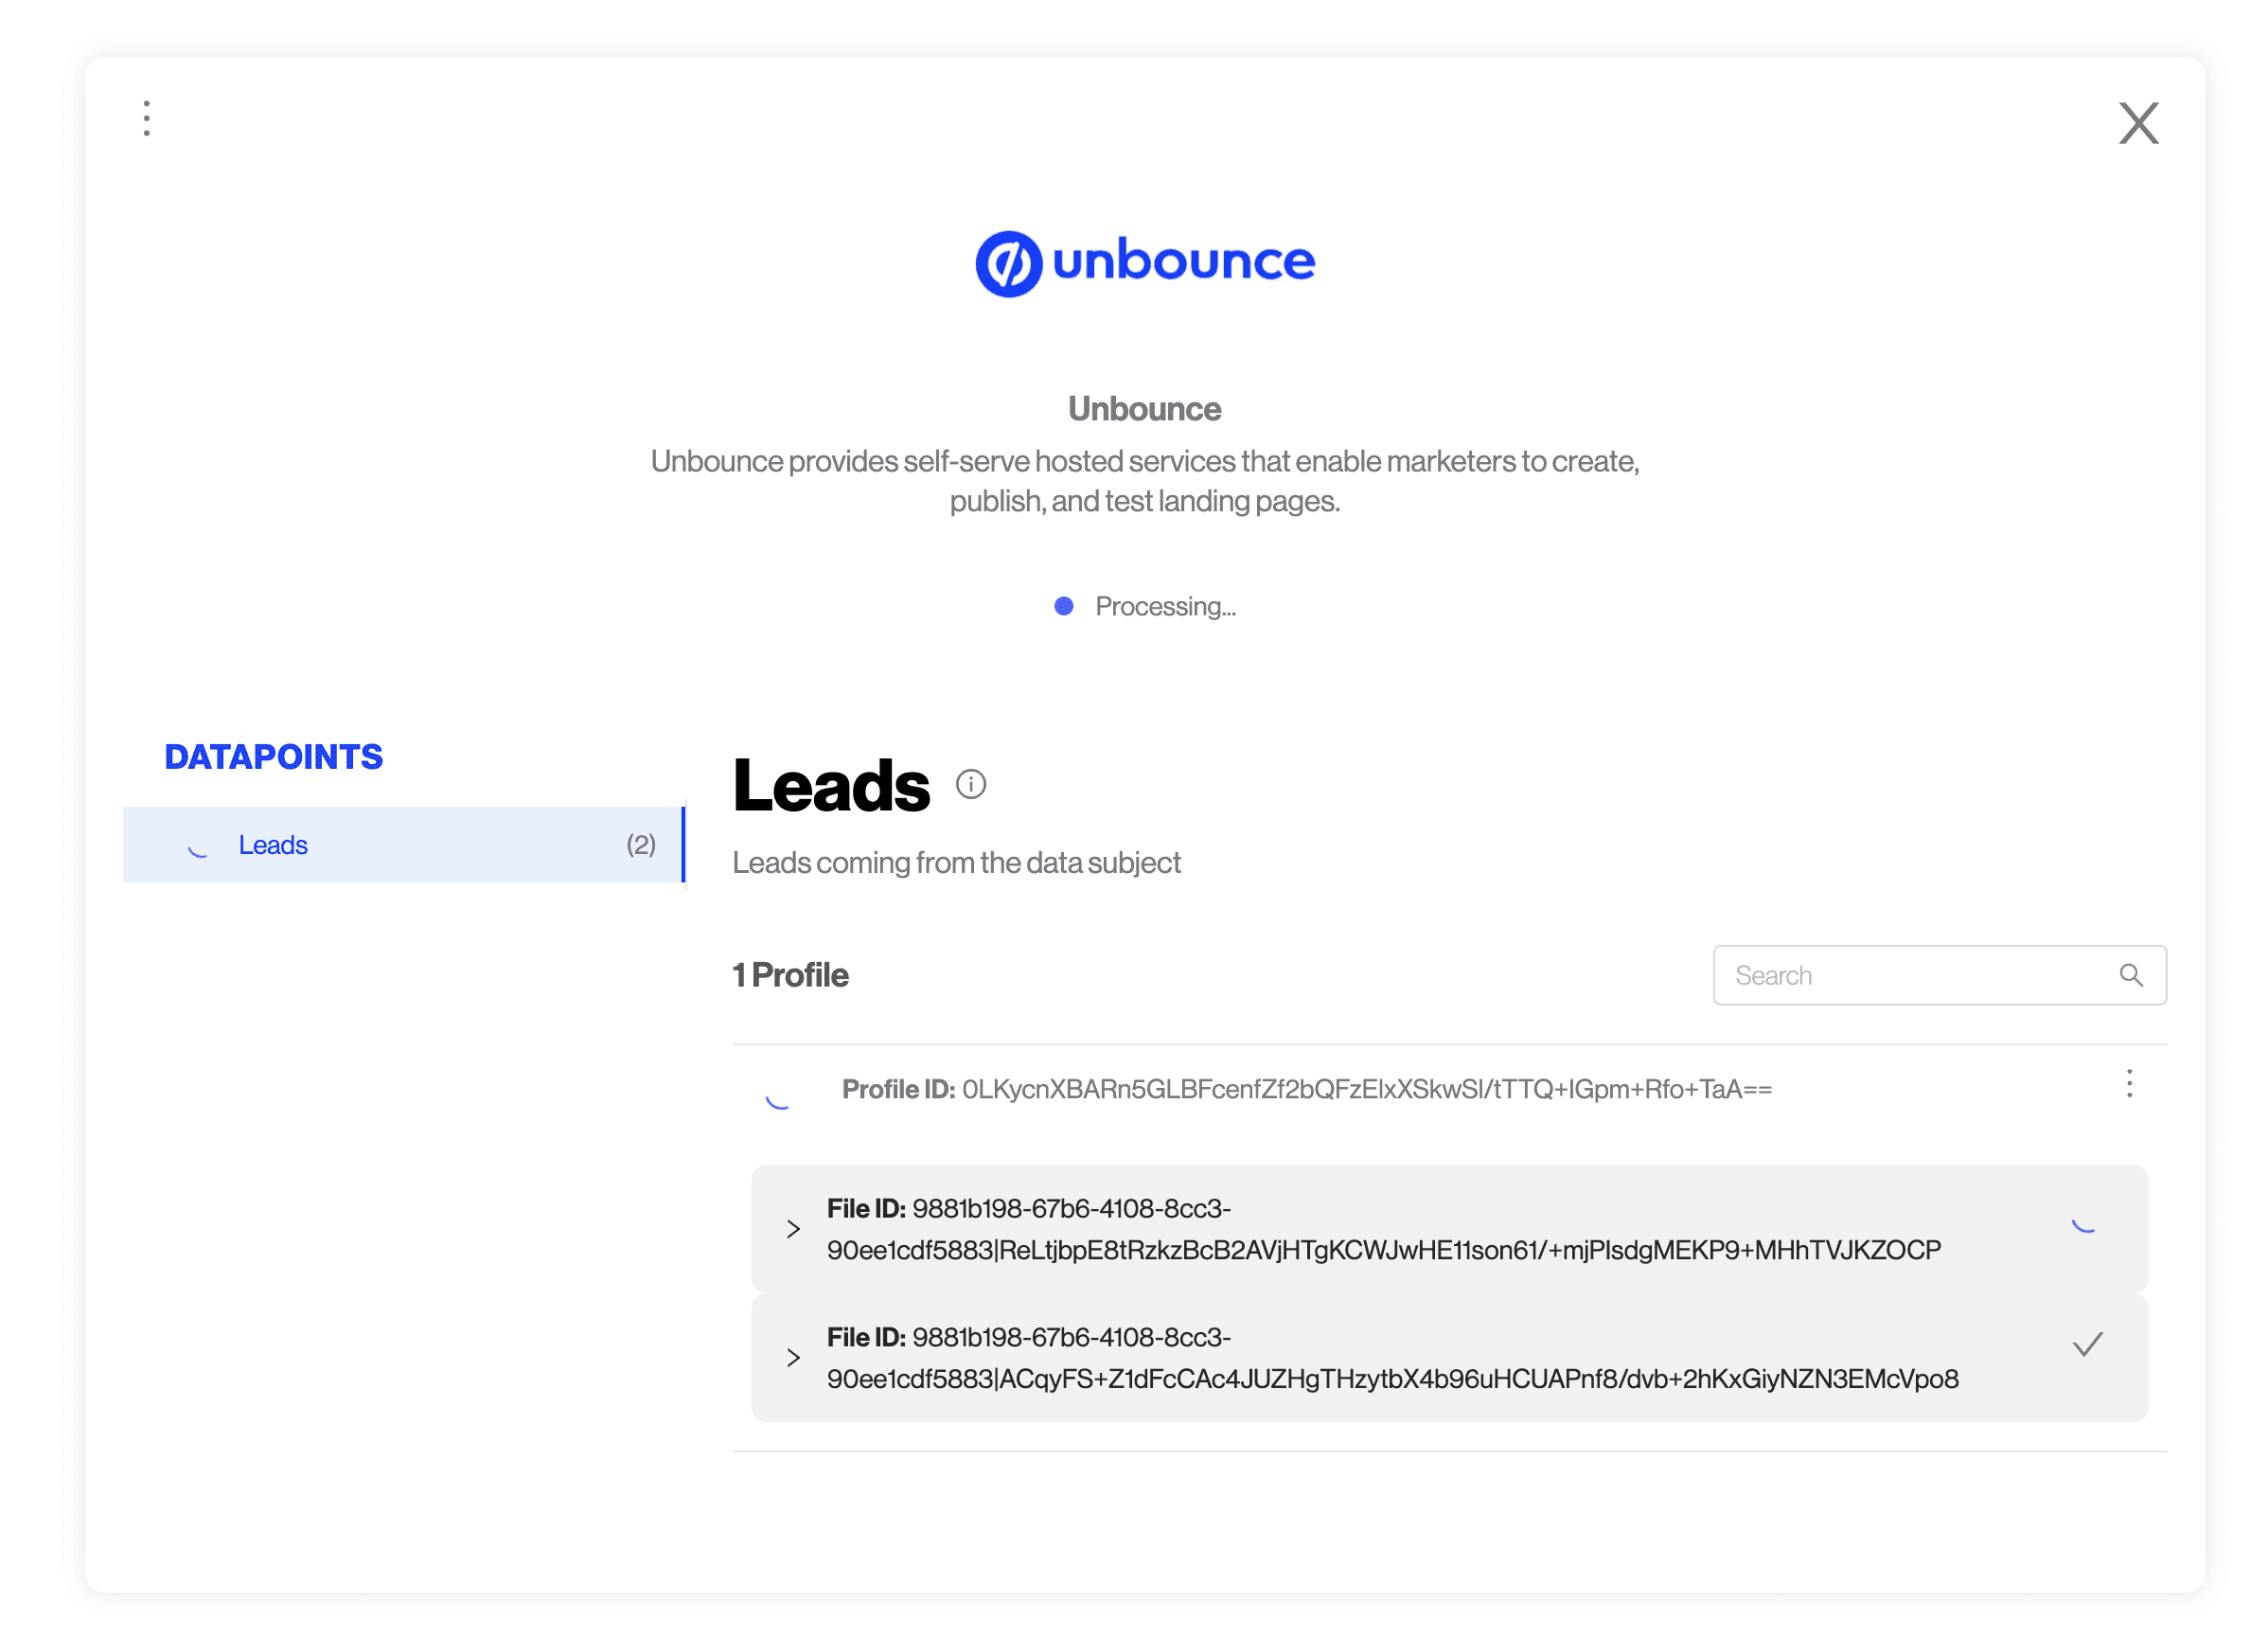Screen dimensions: 2268x1638
Task: Click the DATAPOINTS heading
Action: [273, 757]
